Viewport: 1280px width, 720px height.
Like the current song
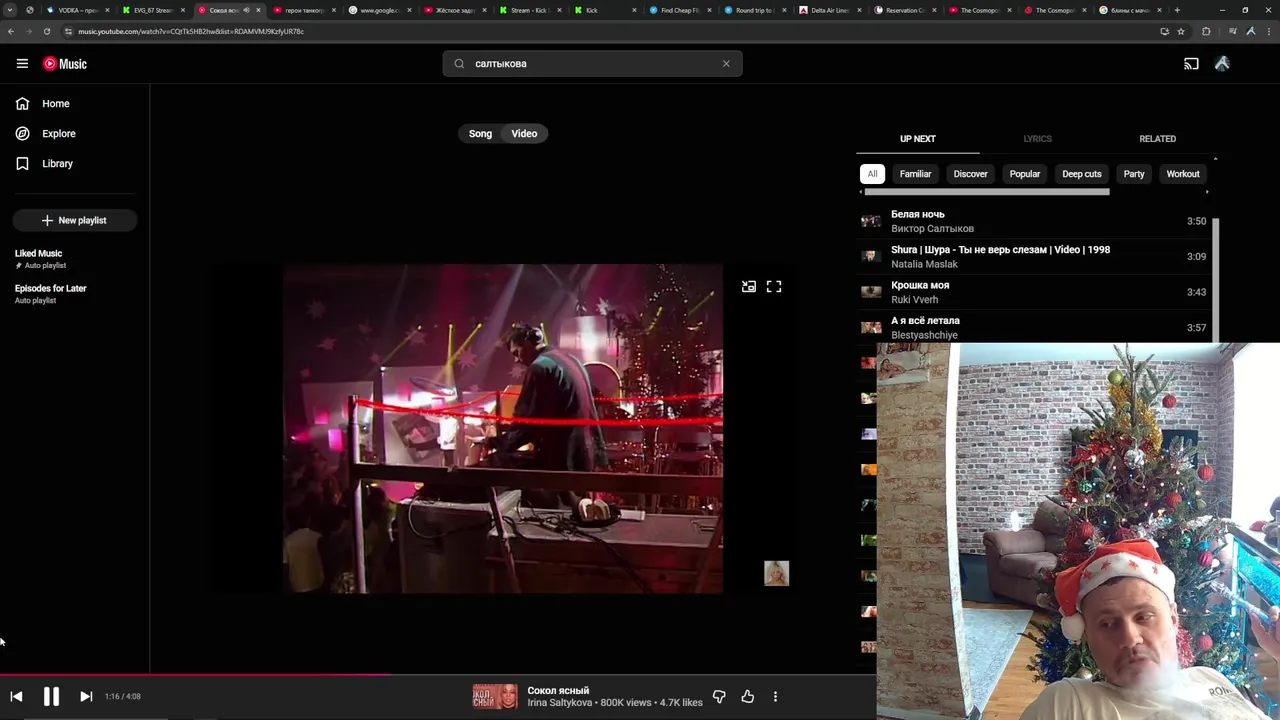(747, 697)
